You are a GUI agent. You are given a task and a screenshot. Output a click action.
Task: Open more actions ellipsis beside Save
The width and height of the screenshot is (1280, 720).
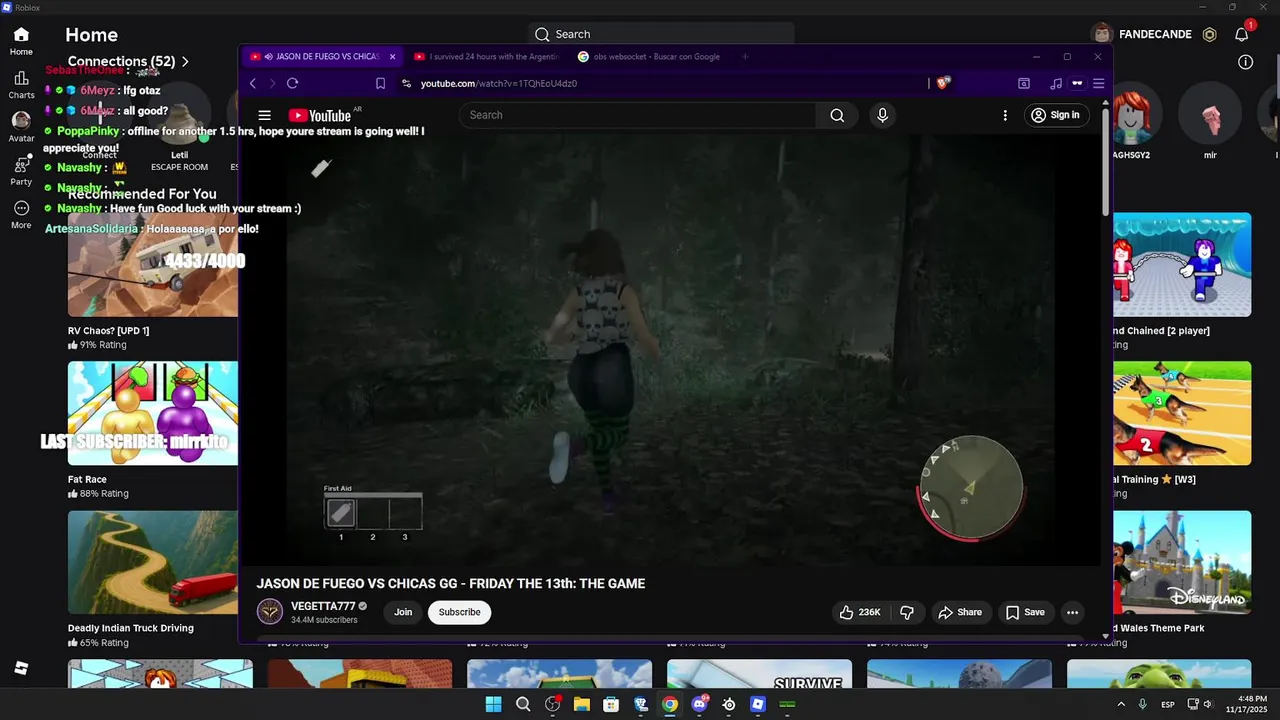1072,612
